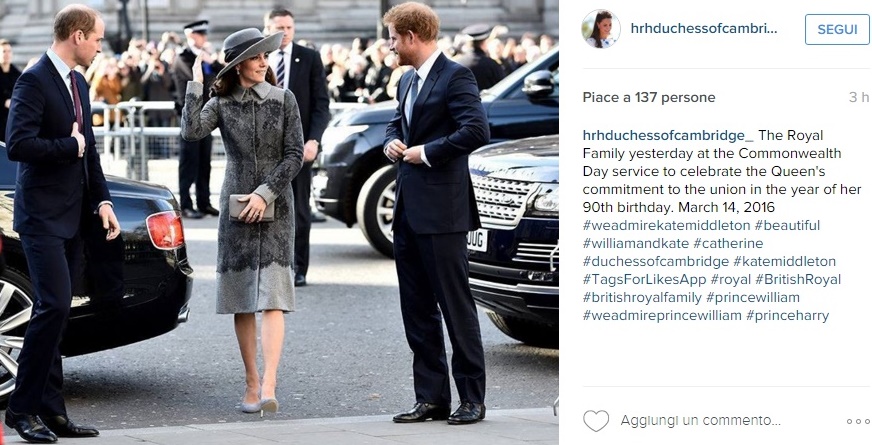Click the username in the caption text
This screenshot has width=872, height=445.
[x=668, y=135]
